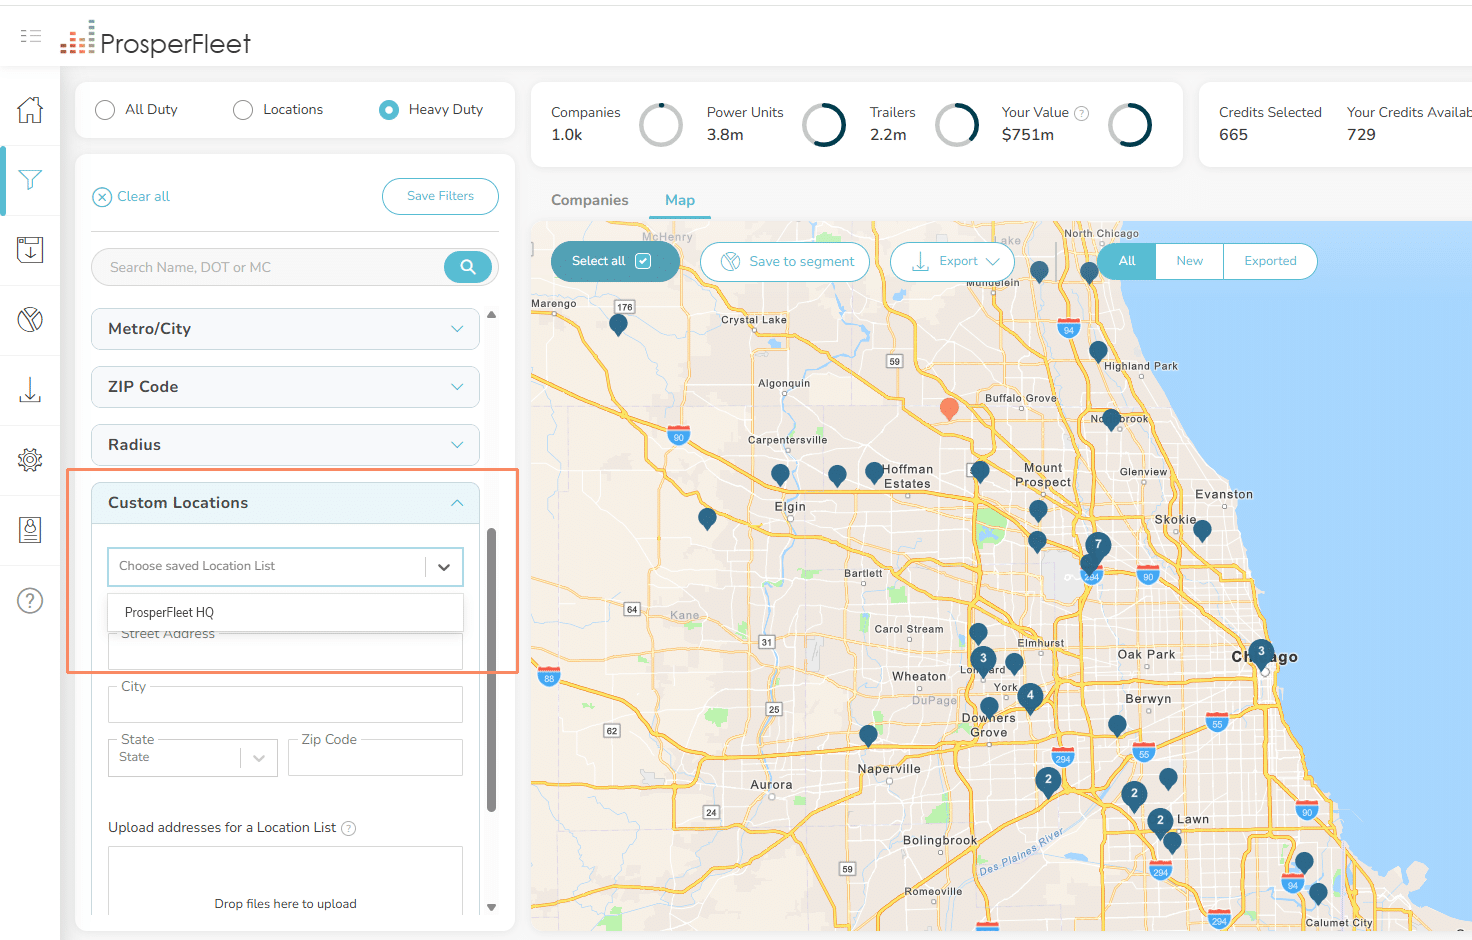The image size is (1472, 940).
Task: Click the Street Address input field
Action: point(285,651)
